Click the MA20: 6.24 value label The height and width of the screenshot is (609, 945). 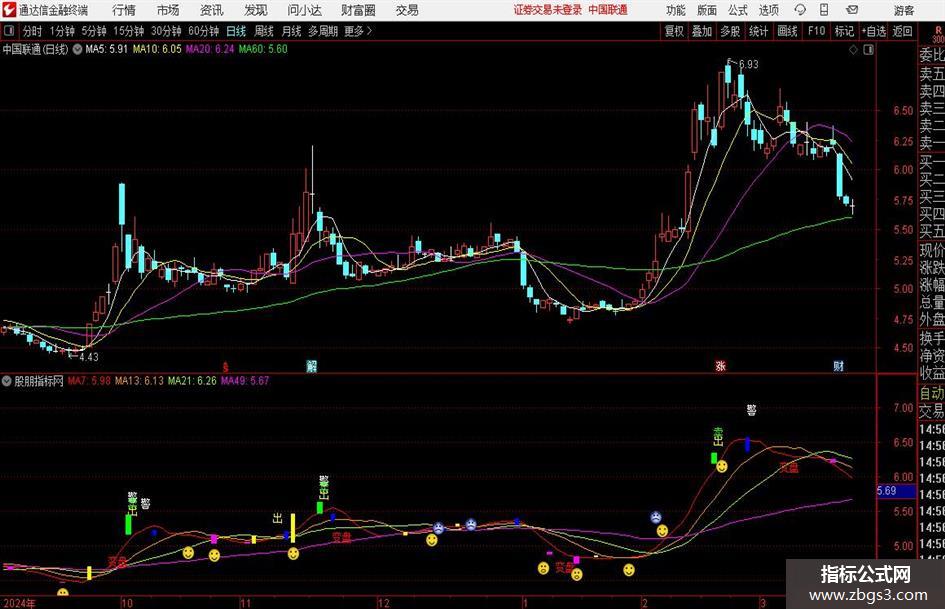pyautogui.click(x=210, y=49)
